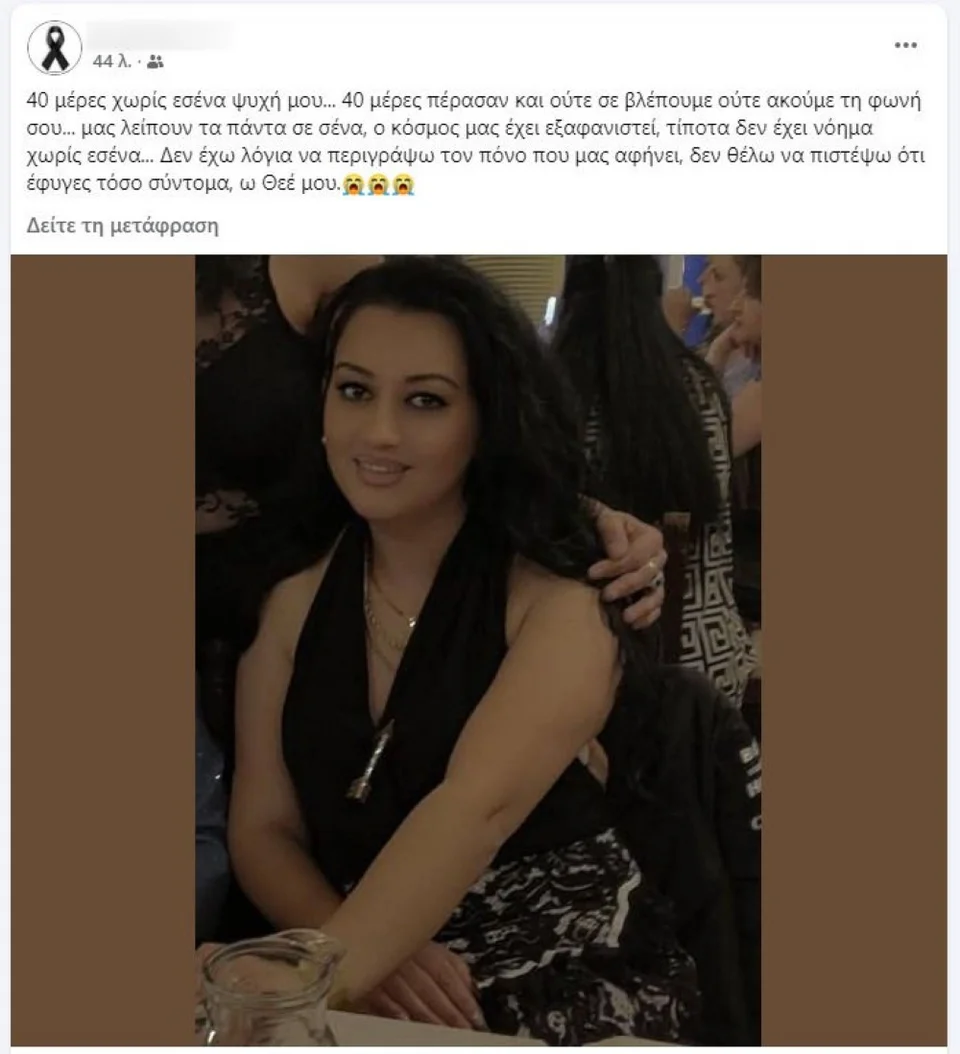Viewport: 960px width, 1054px height.
Task: Click the brown margin right of photo
Action: [x=854, y=650]
